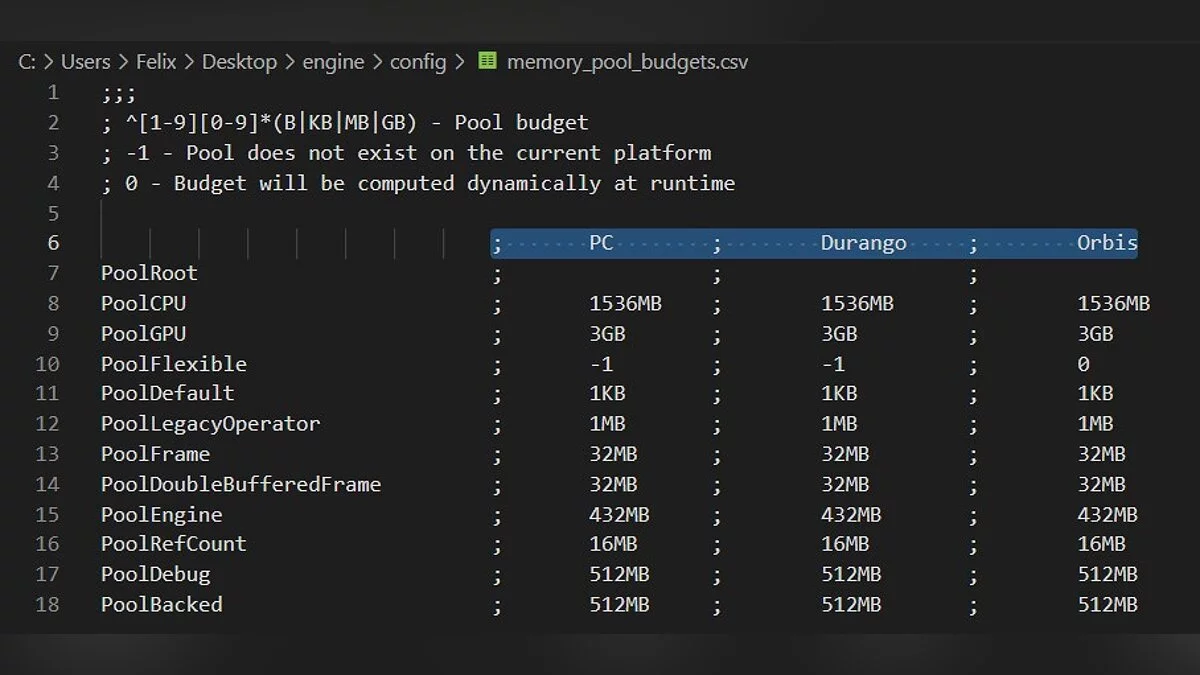Open the config folder breadcrumb

(418, 62)
